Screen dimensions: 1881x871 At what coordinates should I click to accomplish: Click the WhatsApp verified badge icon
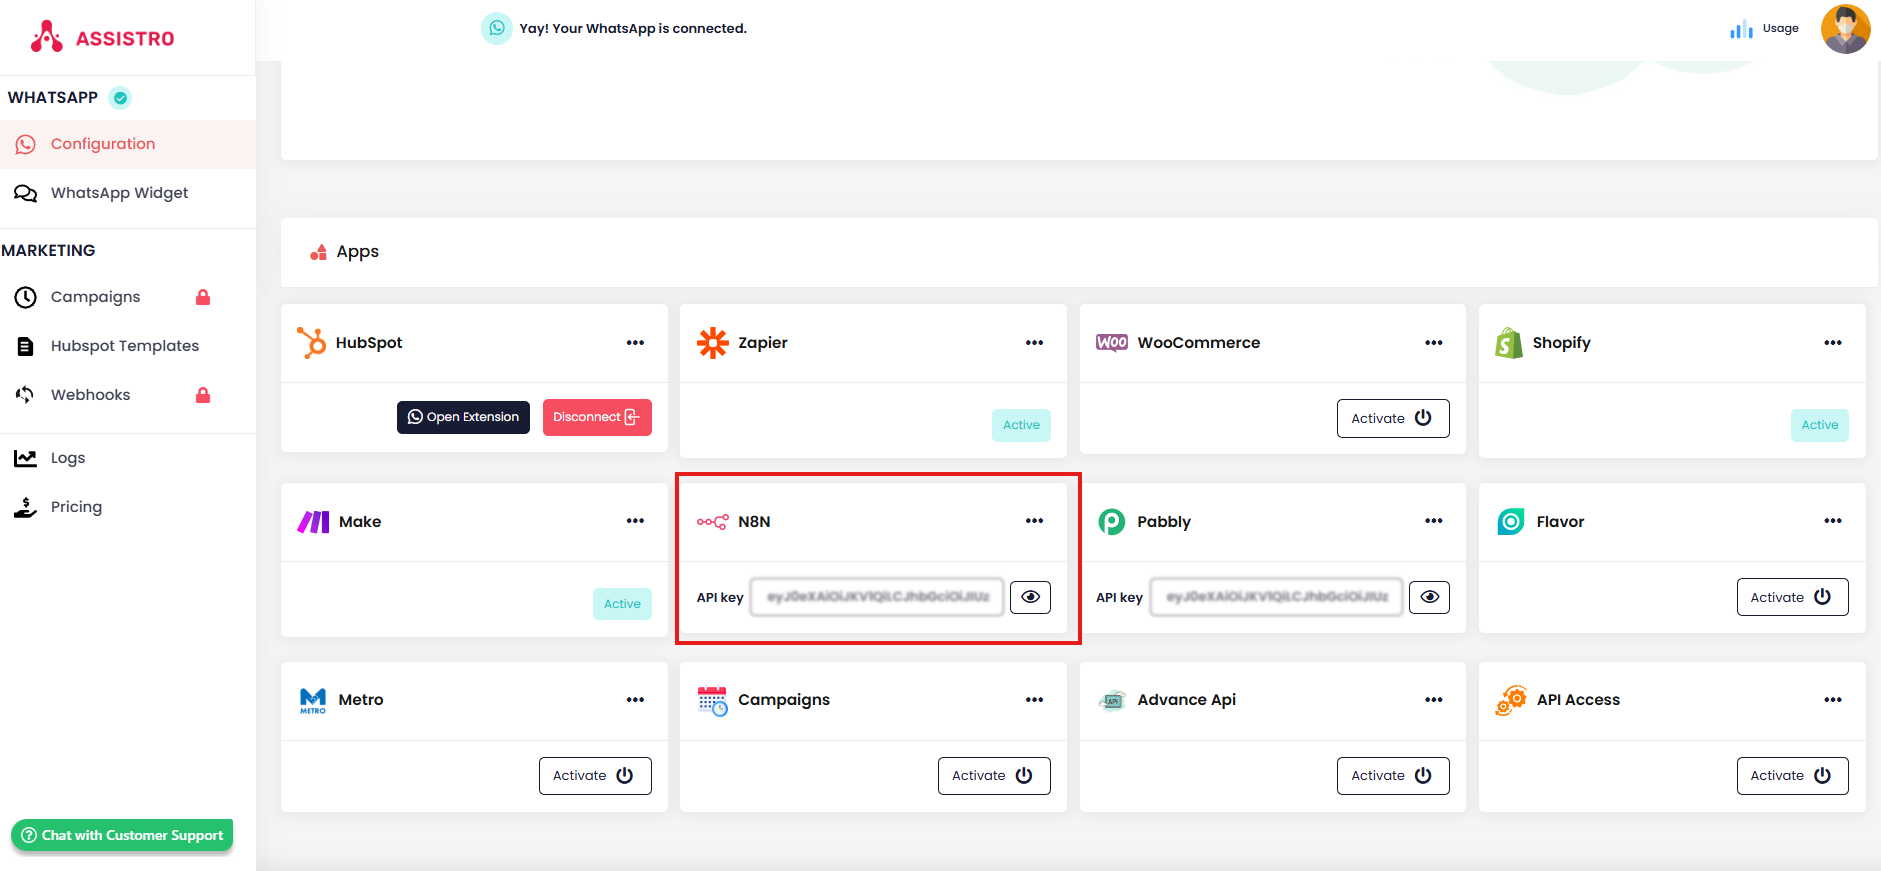(x=121, y=98)
